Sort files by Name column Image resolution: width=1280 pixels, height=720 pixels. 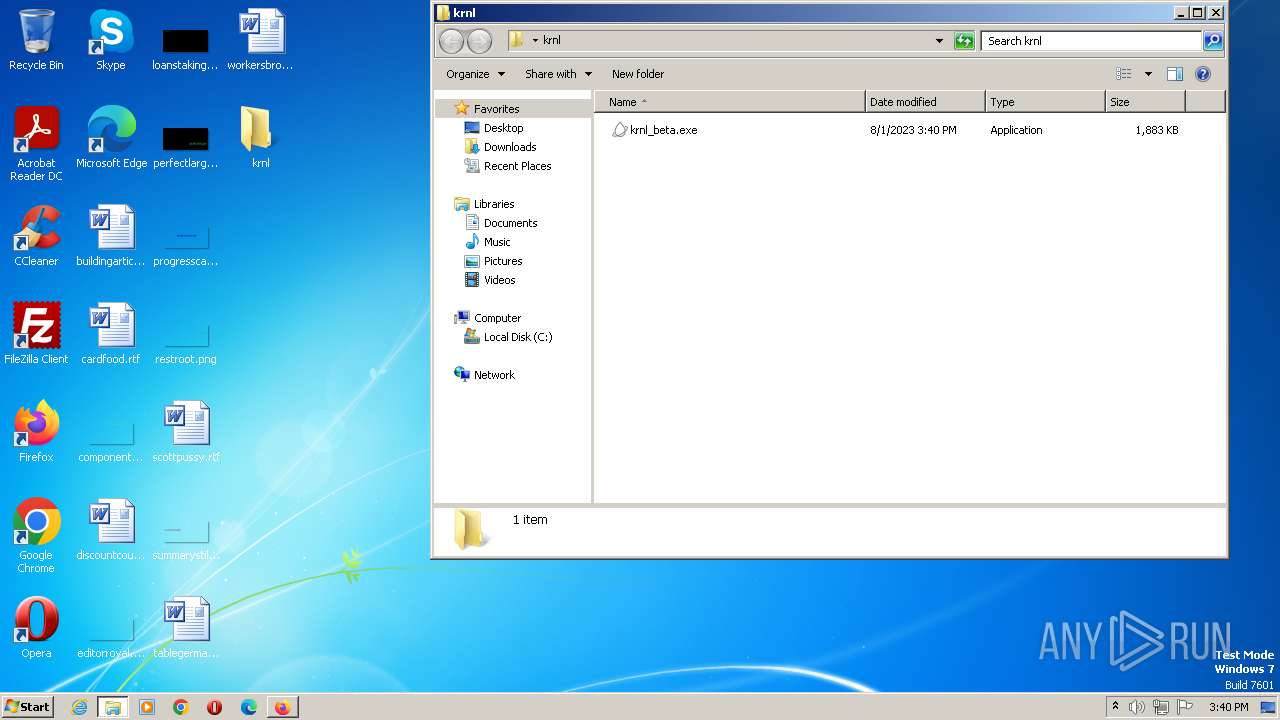click(730, 102)
